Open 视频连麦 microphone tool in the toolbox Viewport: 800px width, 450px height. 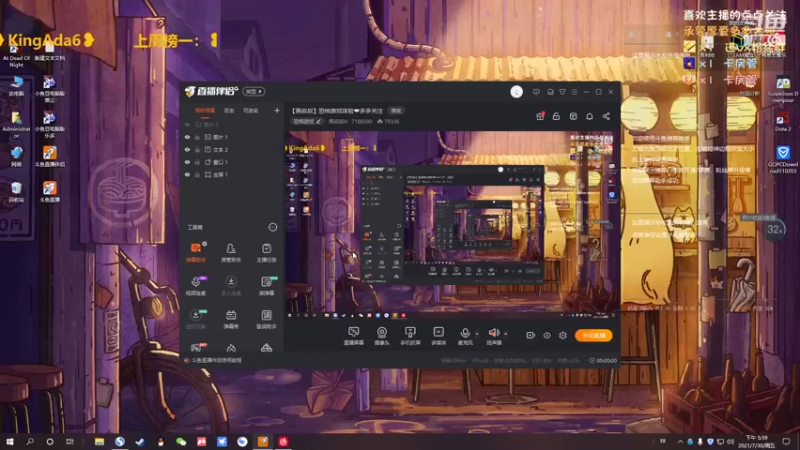196,286
